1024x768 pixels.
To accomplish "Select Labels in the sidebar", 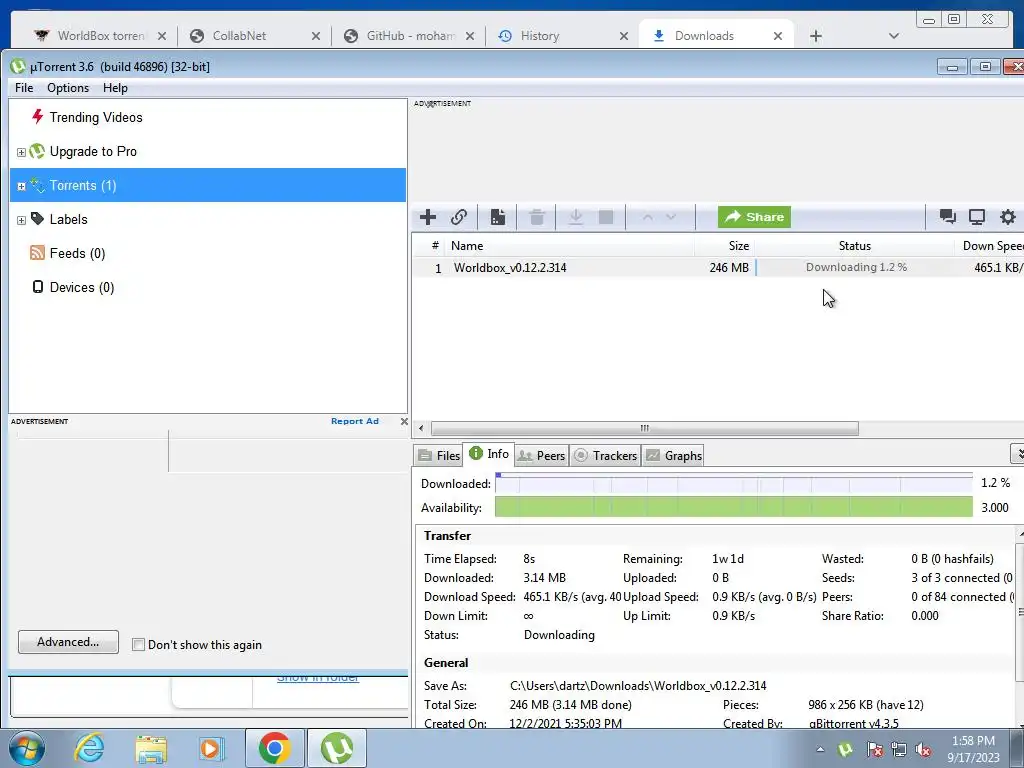I will click(x=68, y=219).
